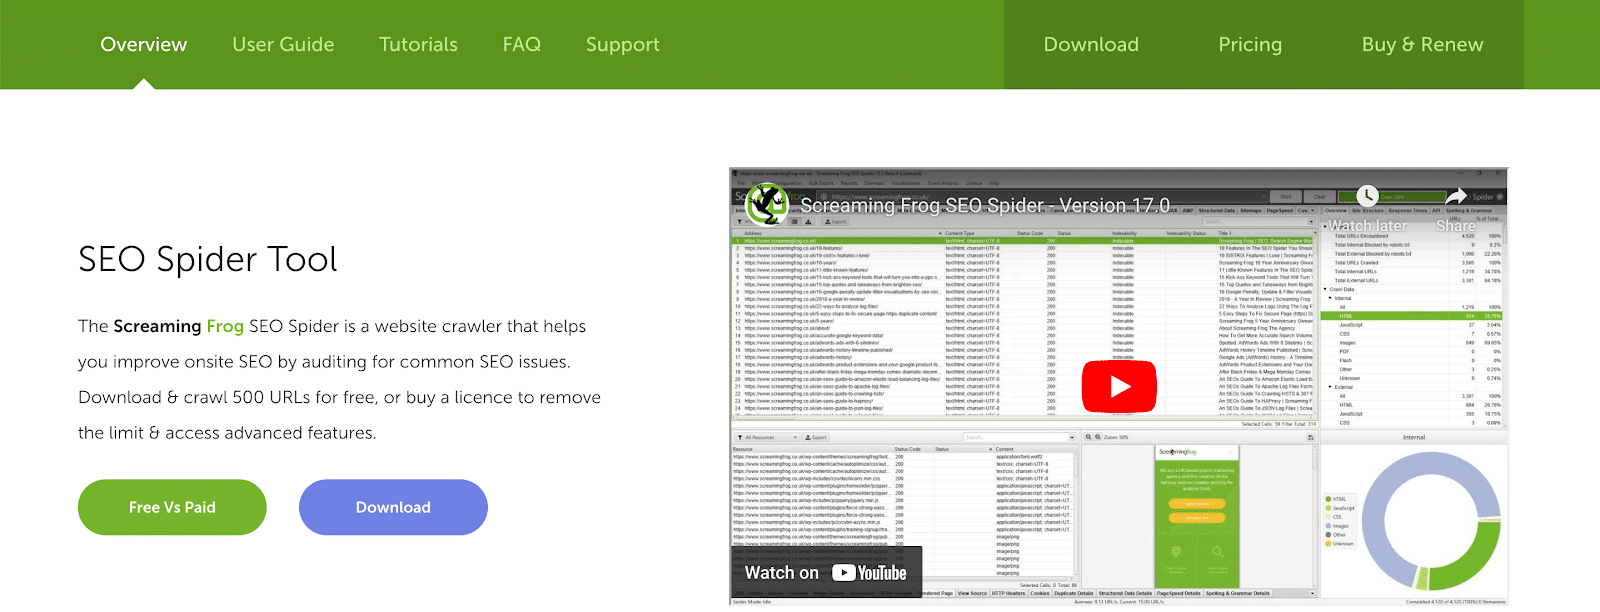
Task: Open video via Watch on YouTube
Action: (x=825, y=573)
